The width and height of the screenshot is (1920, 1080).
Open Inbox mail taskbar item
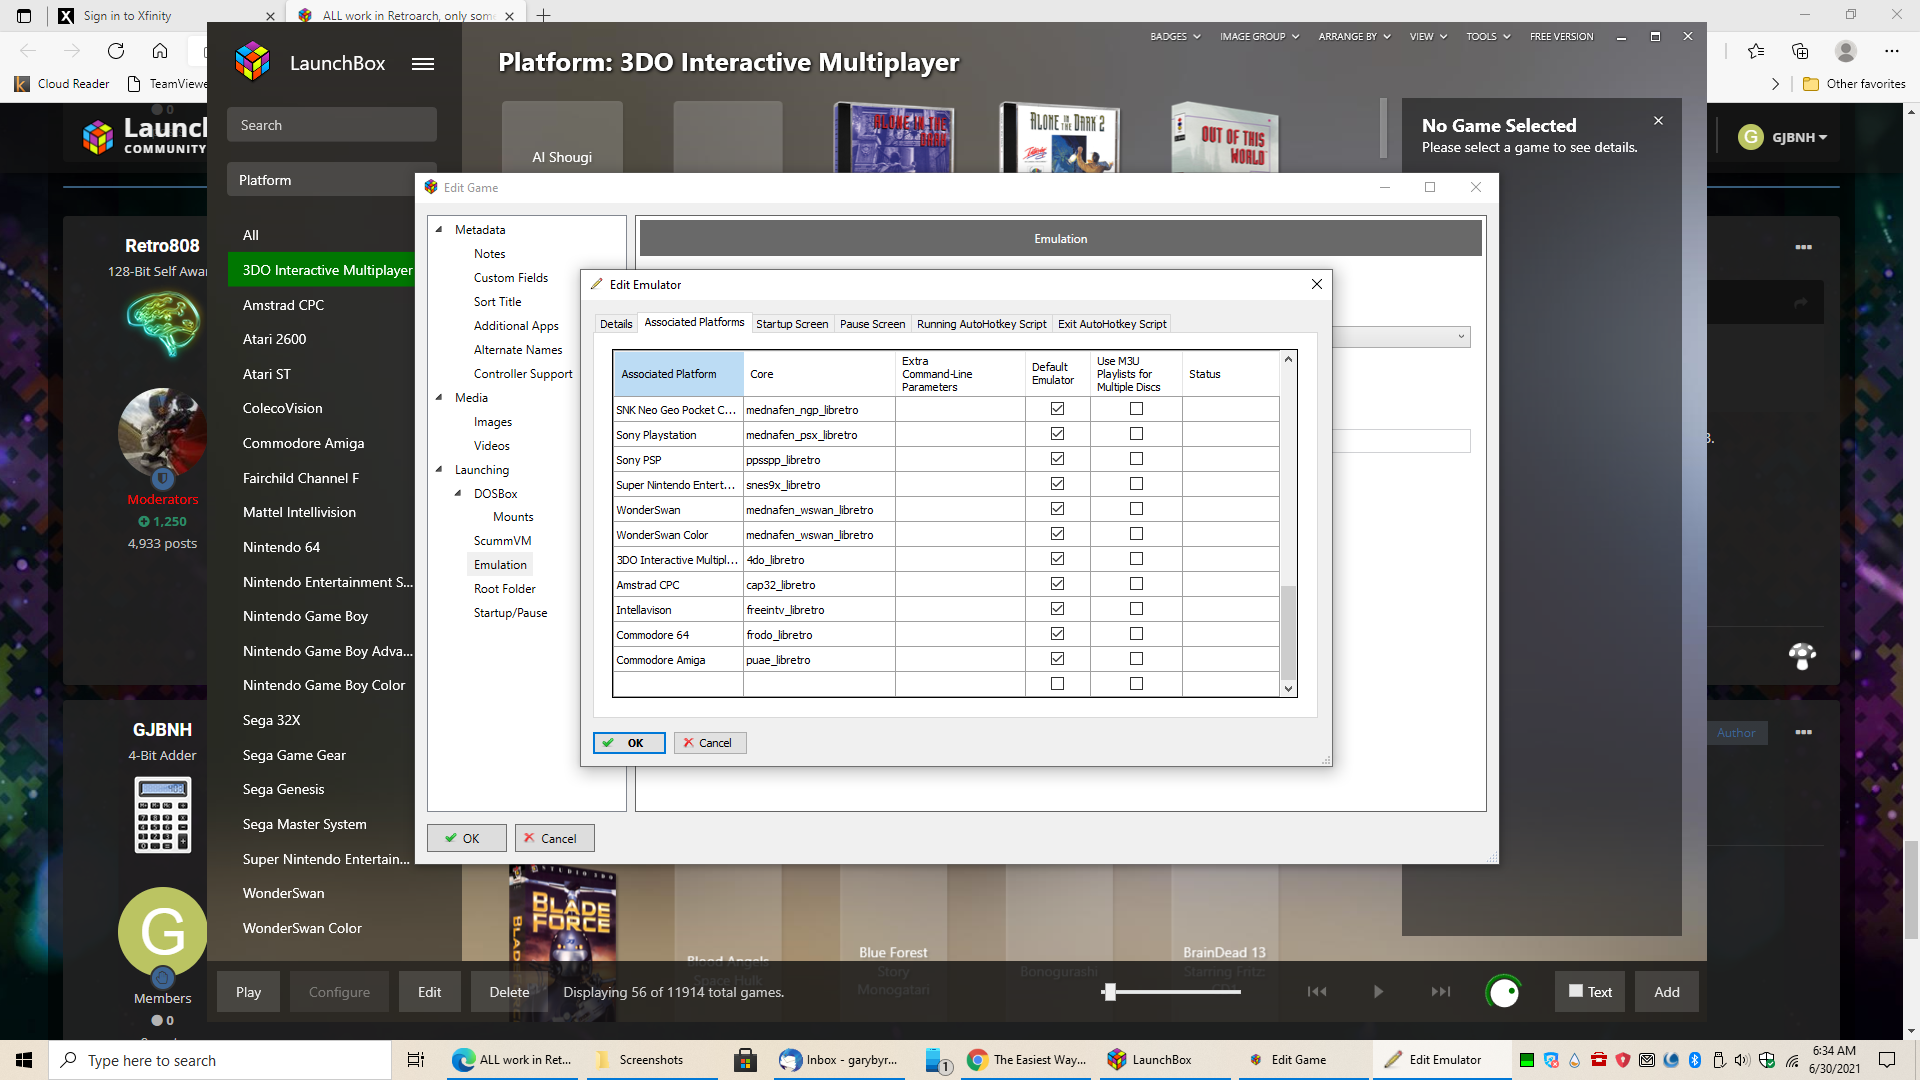[x=840, y=1060]
